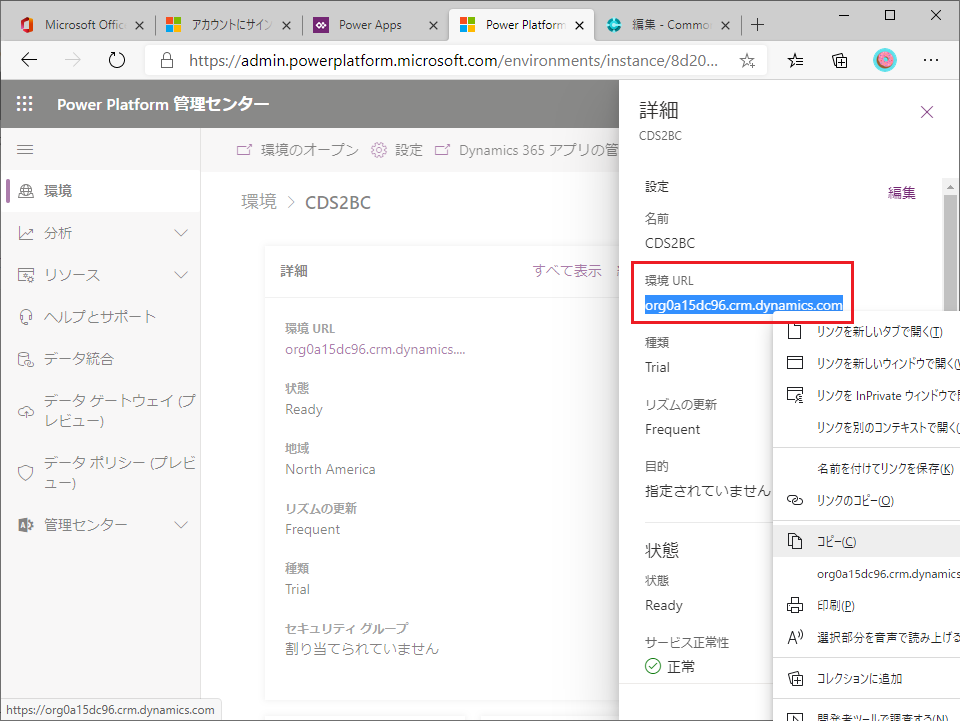
Task: Click the 'North America' region value
Action: [x=330, y=469]
